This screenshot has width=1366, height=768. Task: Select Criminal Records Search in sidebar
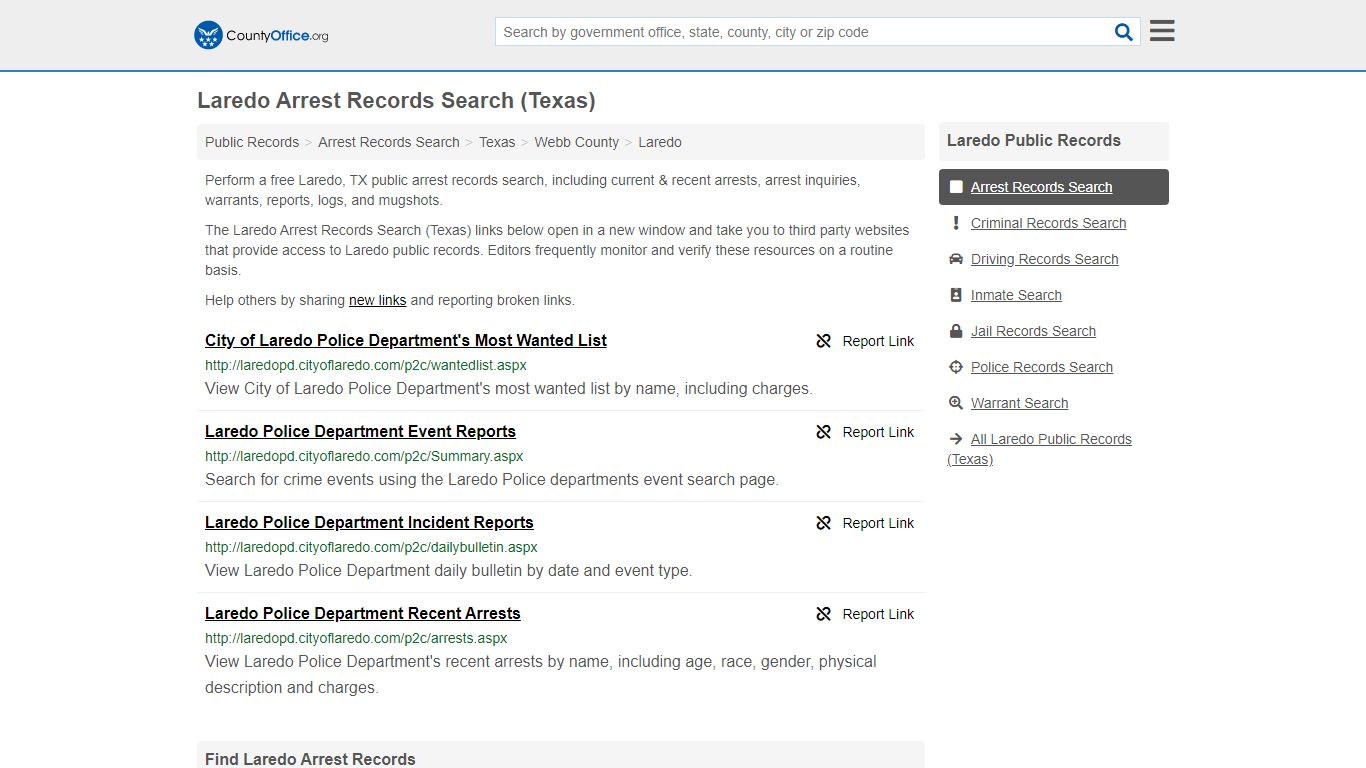[1048, 223]
